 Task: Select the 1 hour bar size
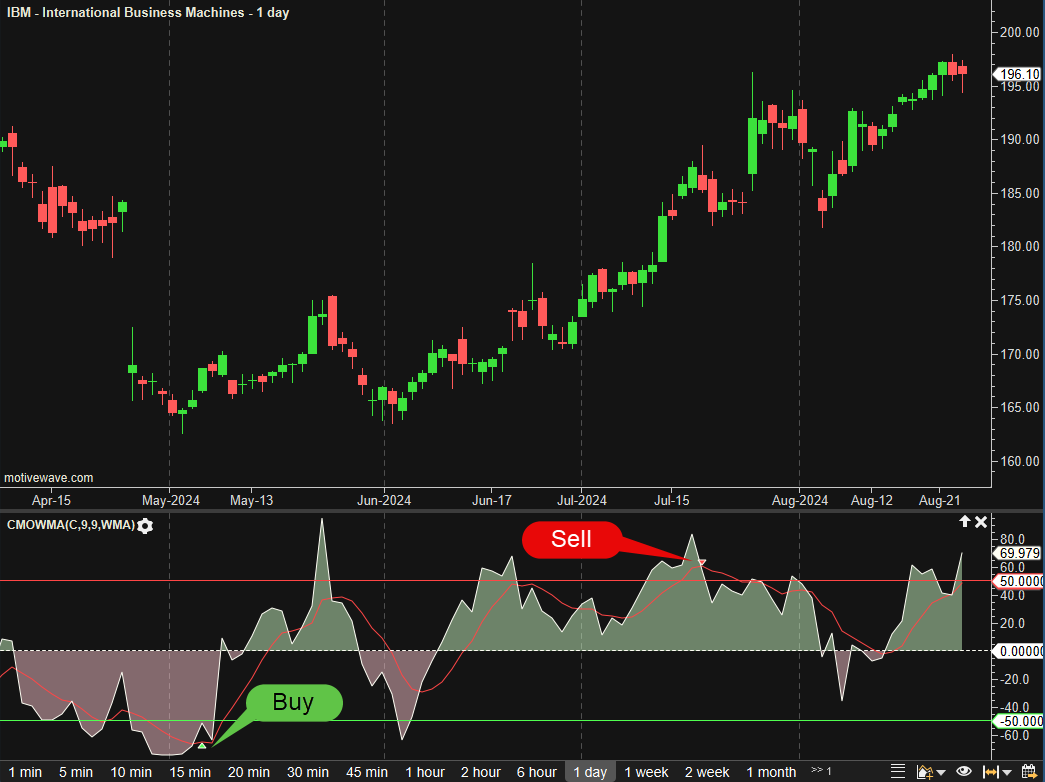425,772
